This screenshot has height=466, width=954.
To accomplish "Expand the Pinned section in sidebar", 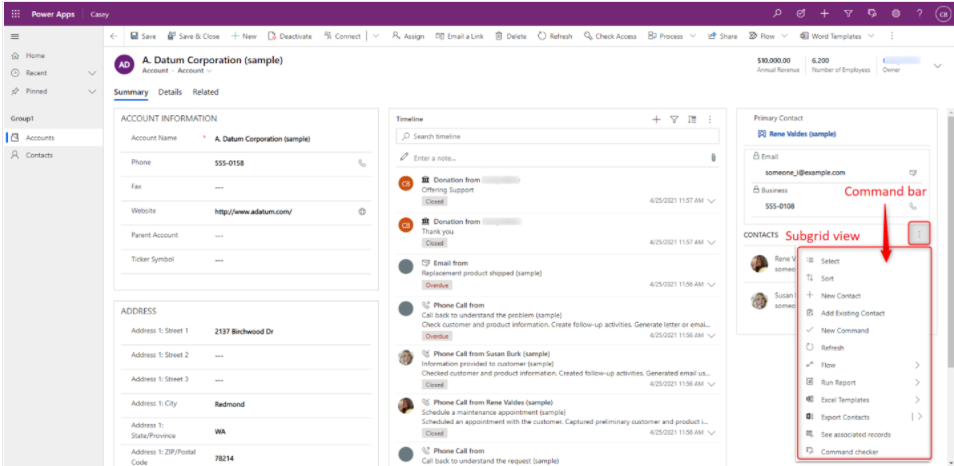I will (x=92, y=91).
